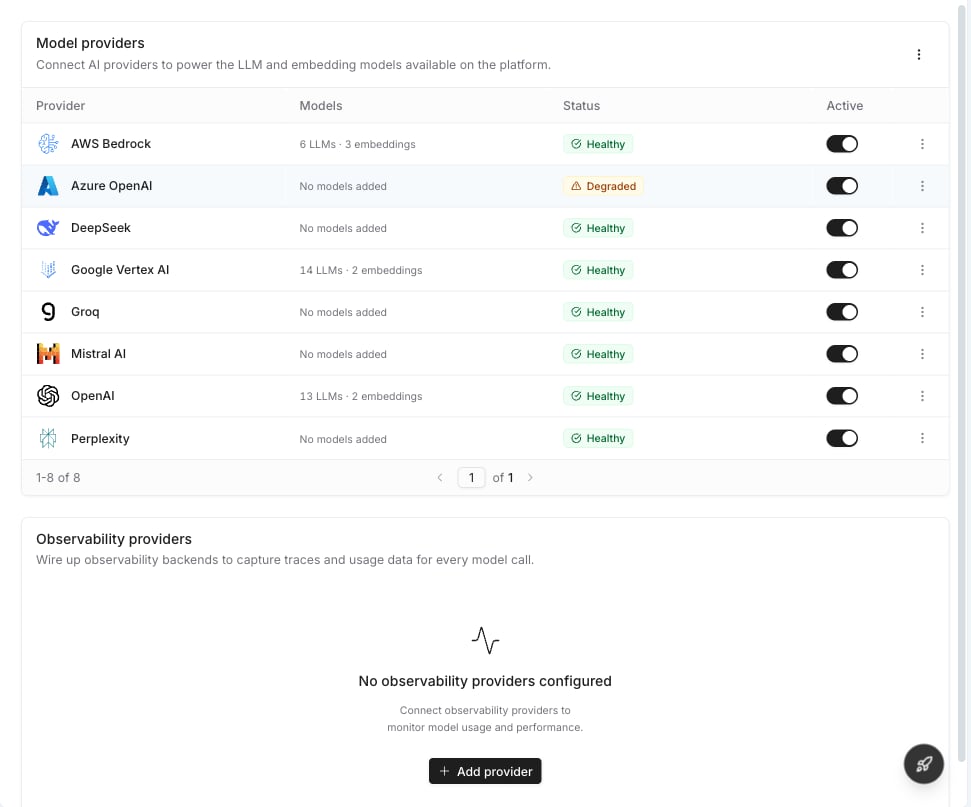Select the Perplexity provider name
Screen dimensions: 971x807
(100, 438)
